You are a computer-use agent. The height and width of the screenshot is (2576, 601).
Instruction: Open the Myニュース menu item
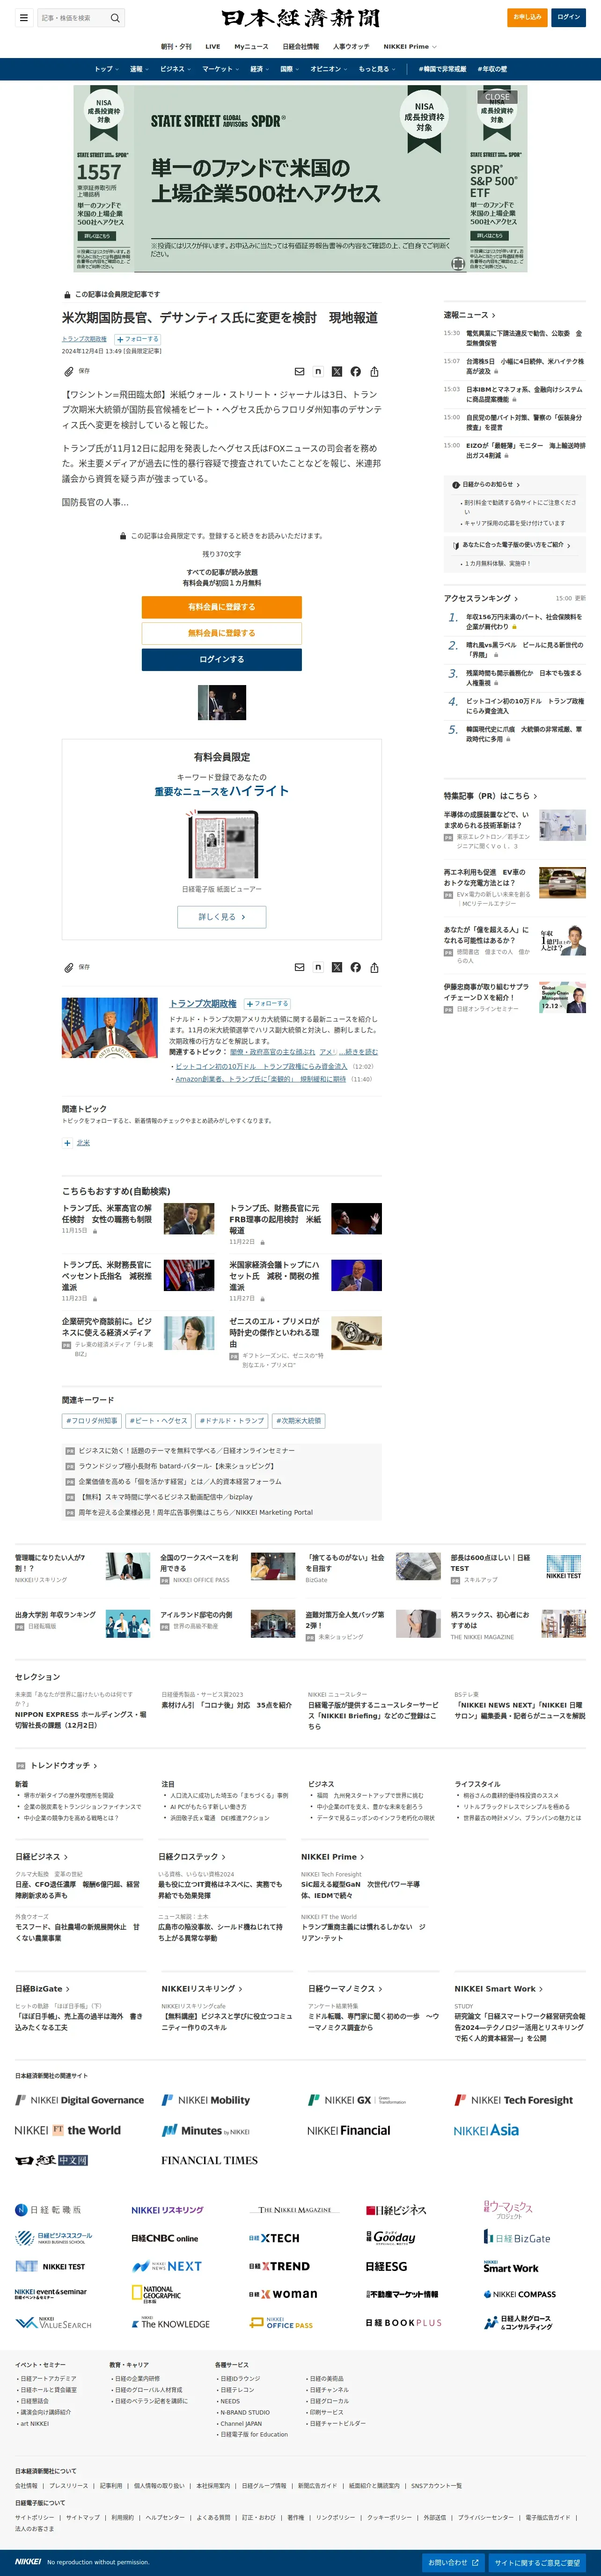[x=251, y=46]
